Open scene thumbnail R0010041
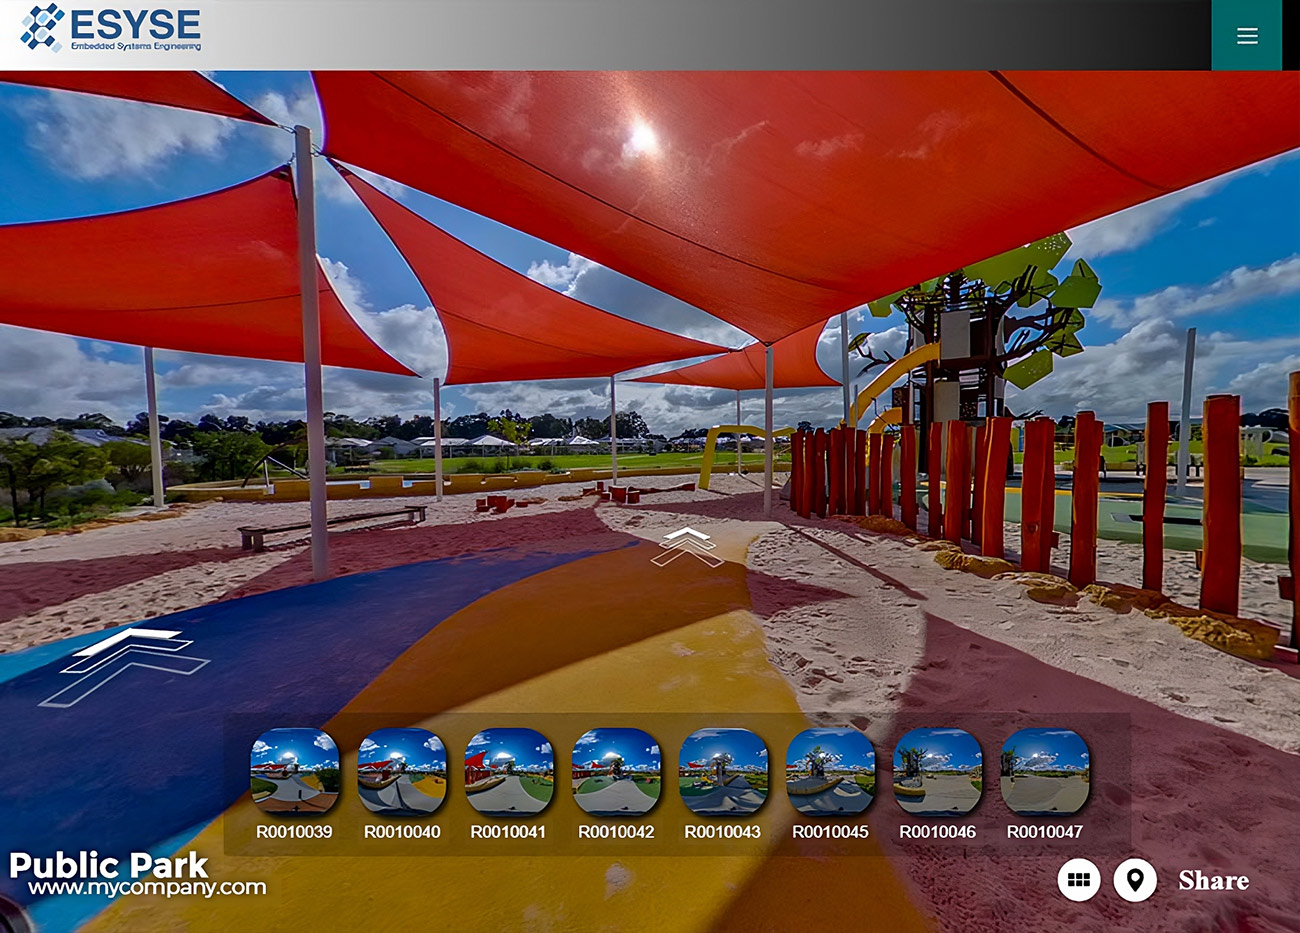The height and width of the screenshot is (933, 1300). pyautogui.click(x=509, y=772)
